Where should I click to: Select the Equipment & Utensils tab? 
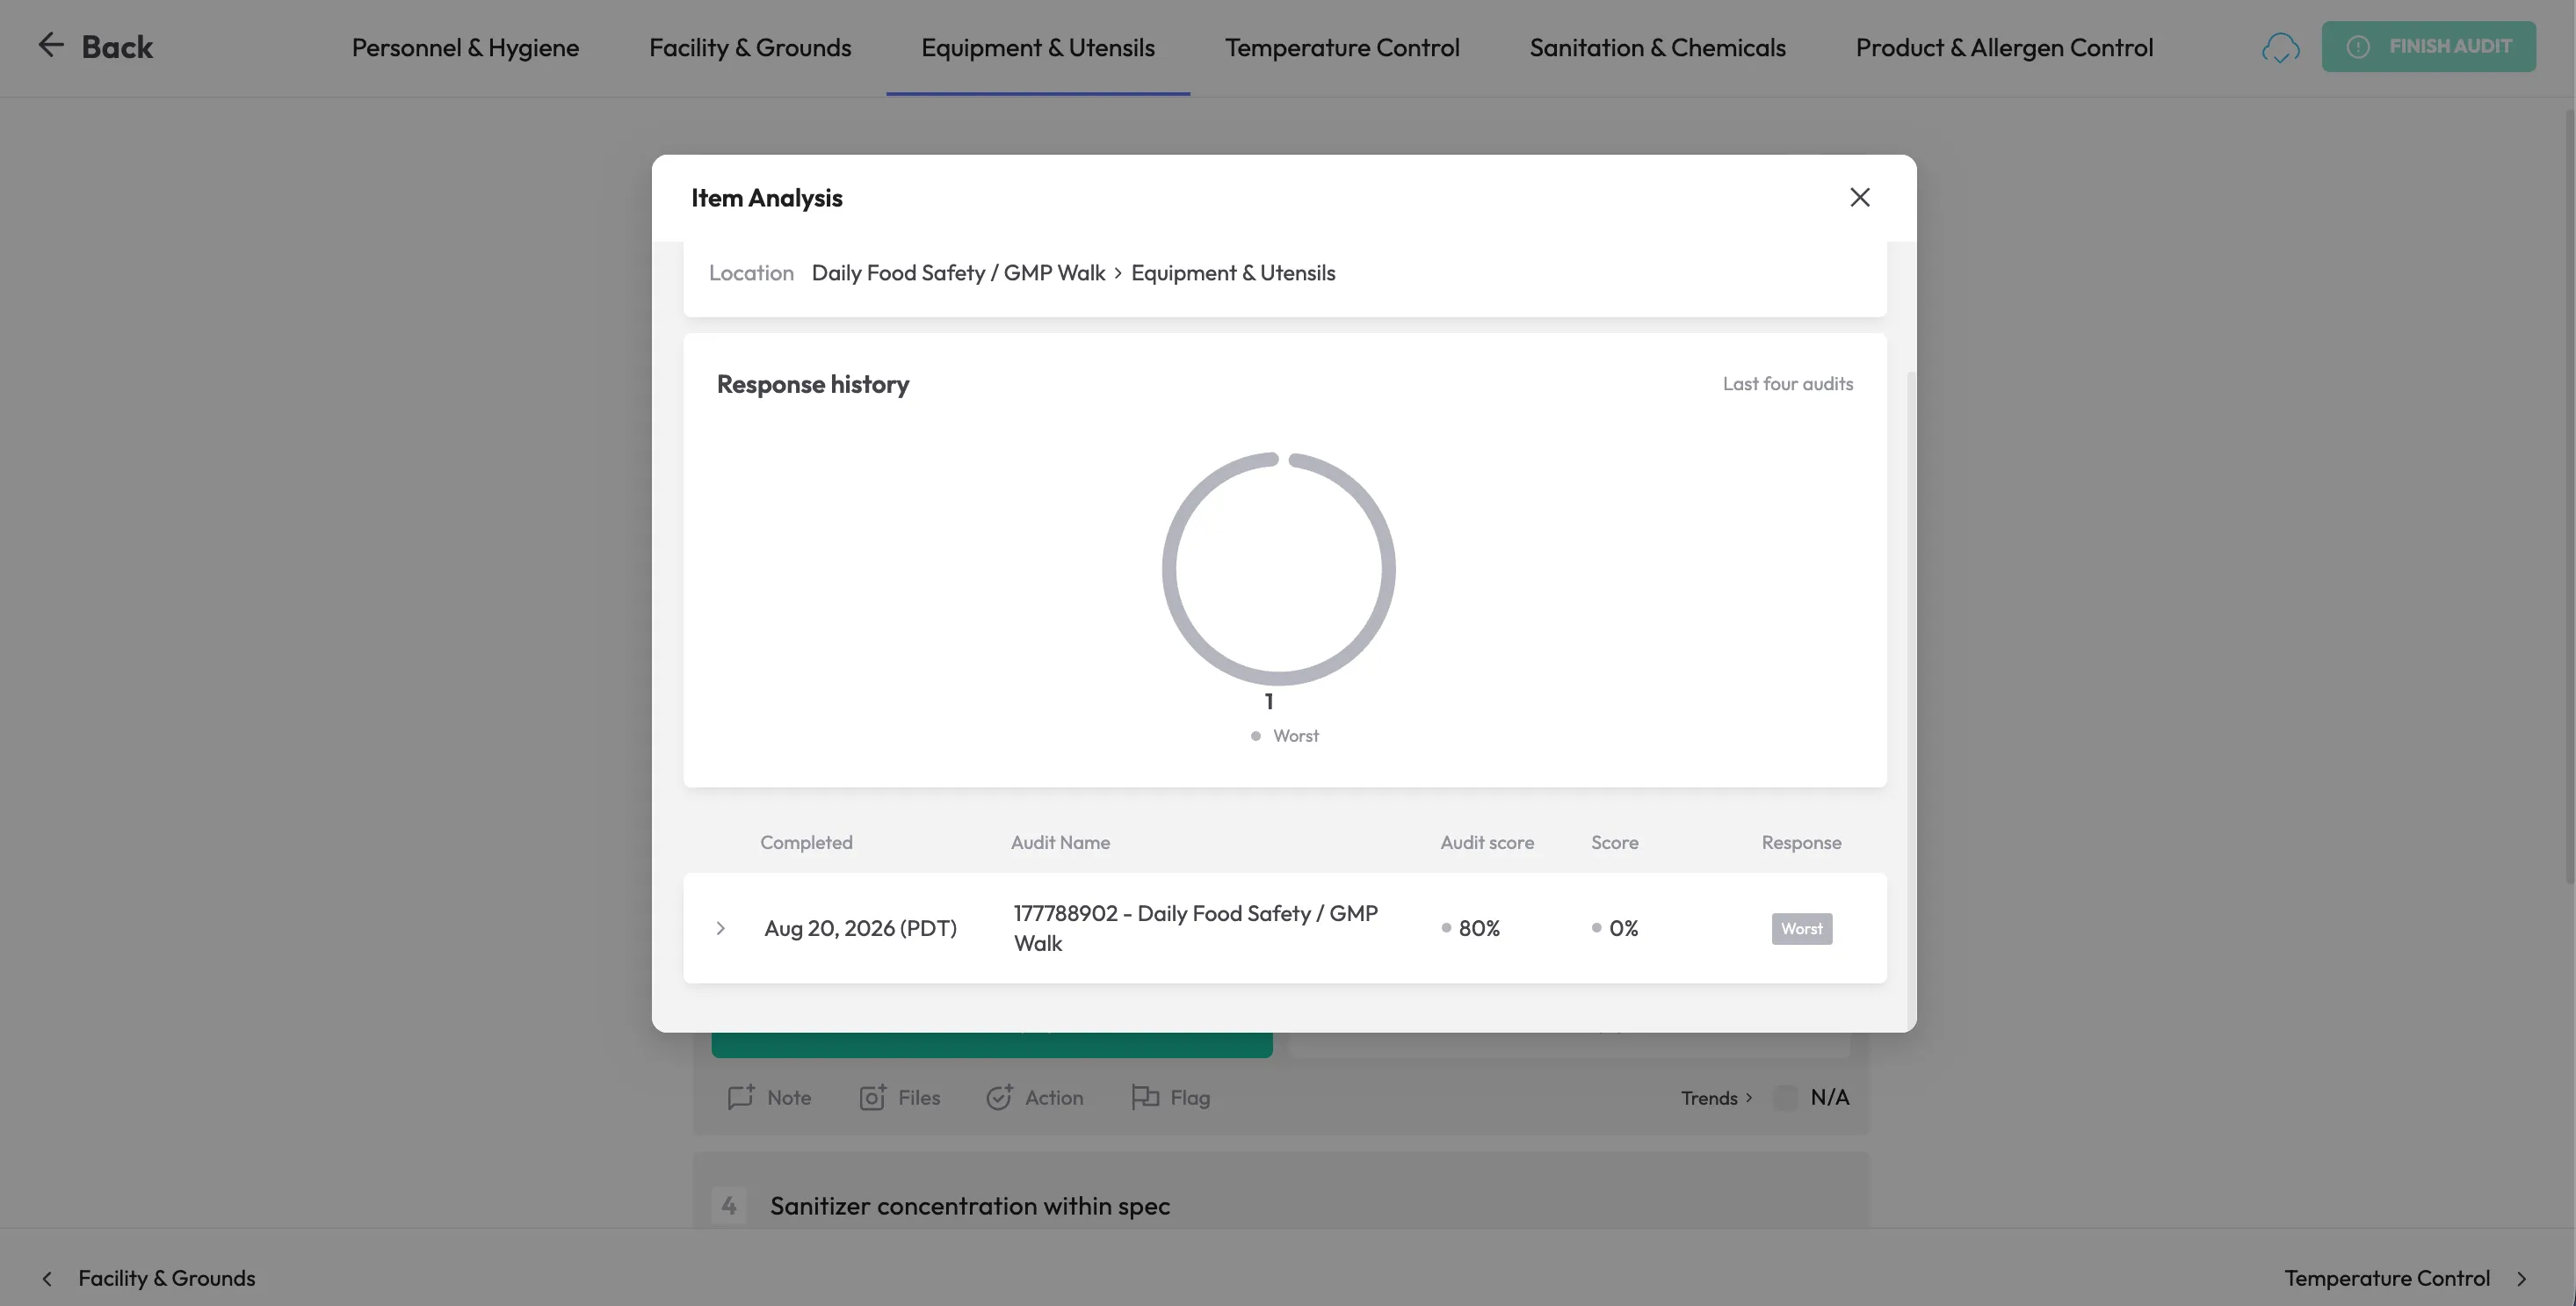coord(1037,47)
